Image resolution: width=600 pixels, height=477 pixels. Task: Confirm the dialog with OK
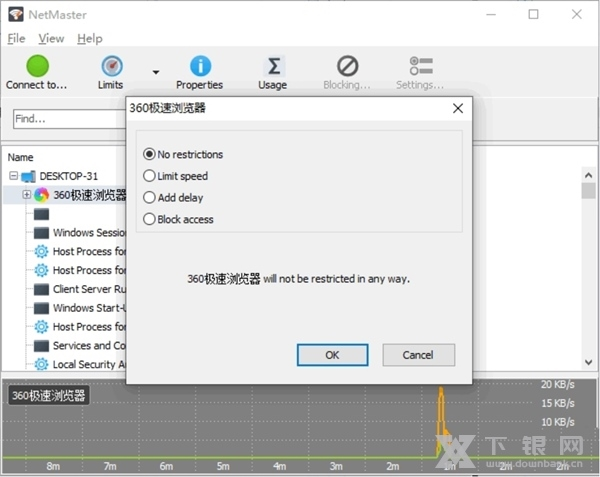pos(333,355)
